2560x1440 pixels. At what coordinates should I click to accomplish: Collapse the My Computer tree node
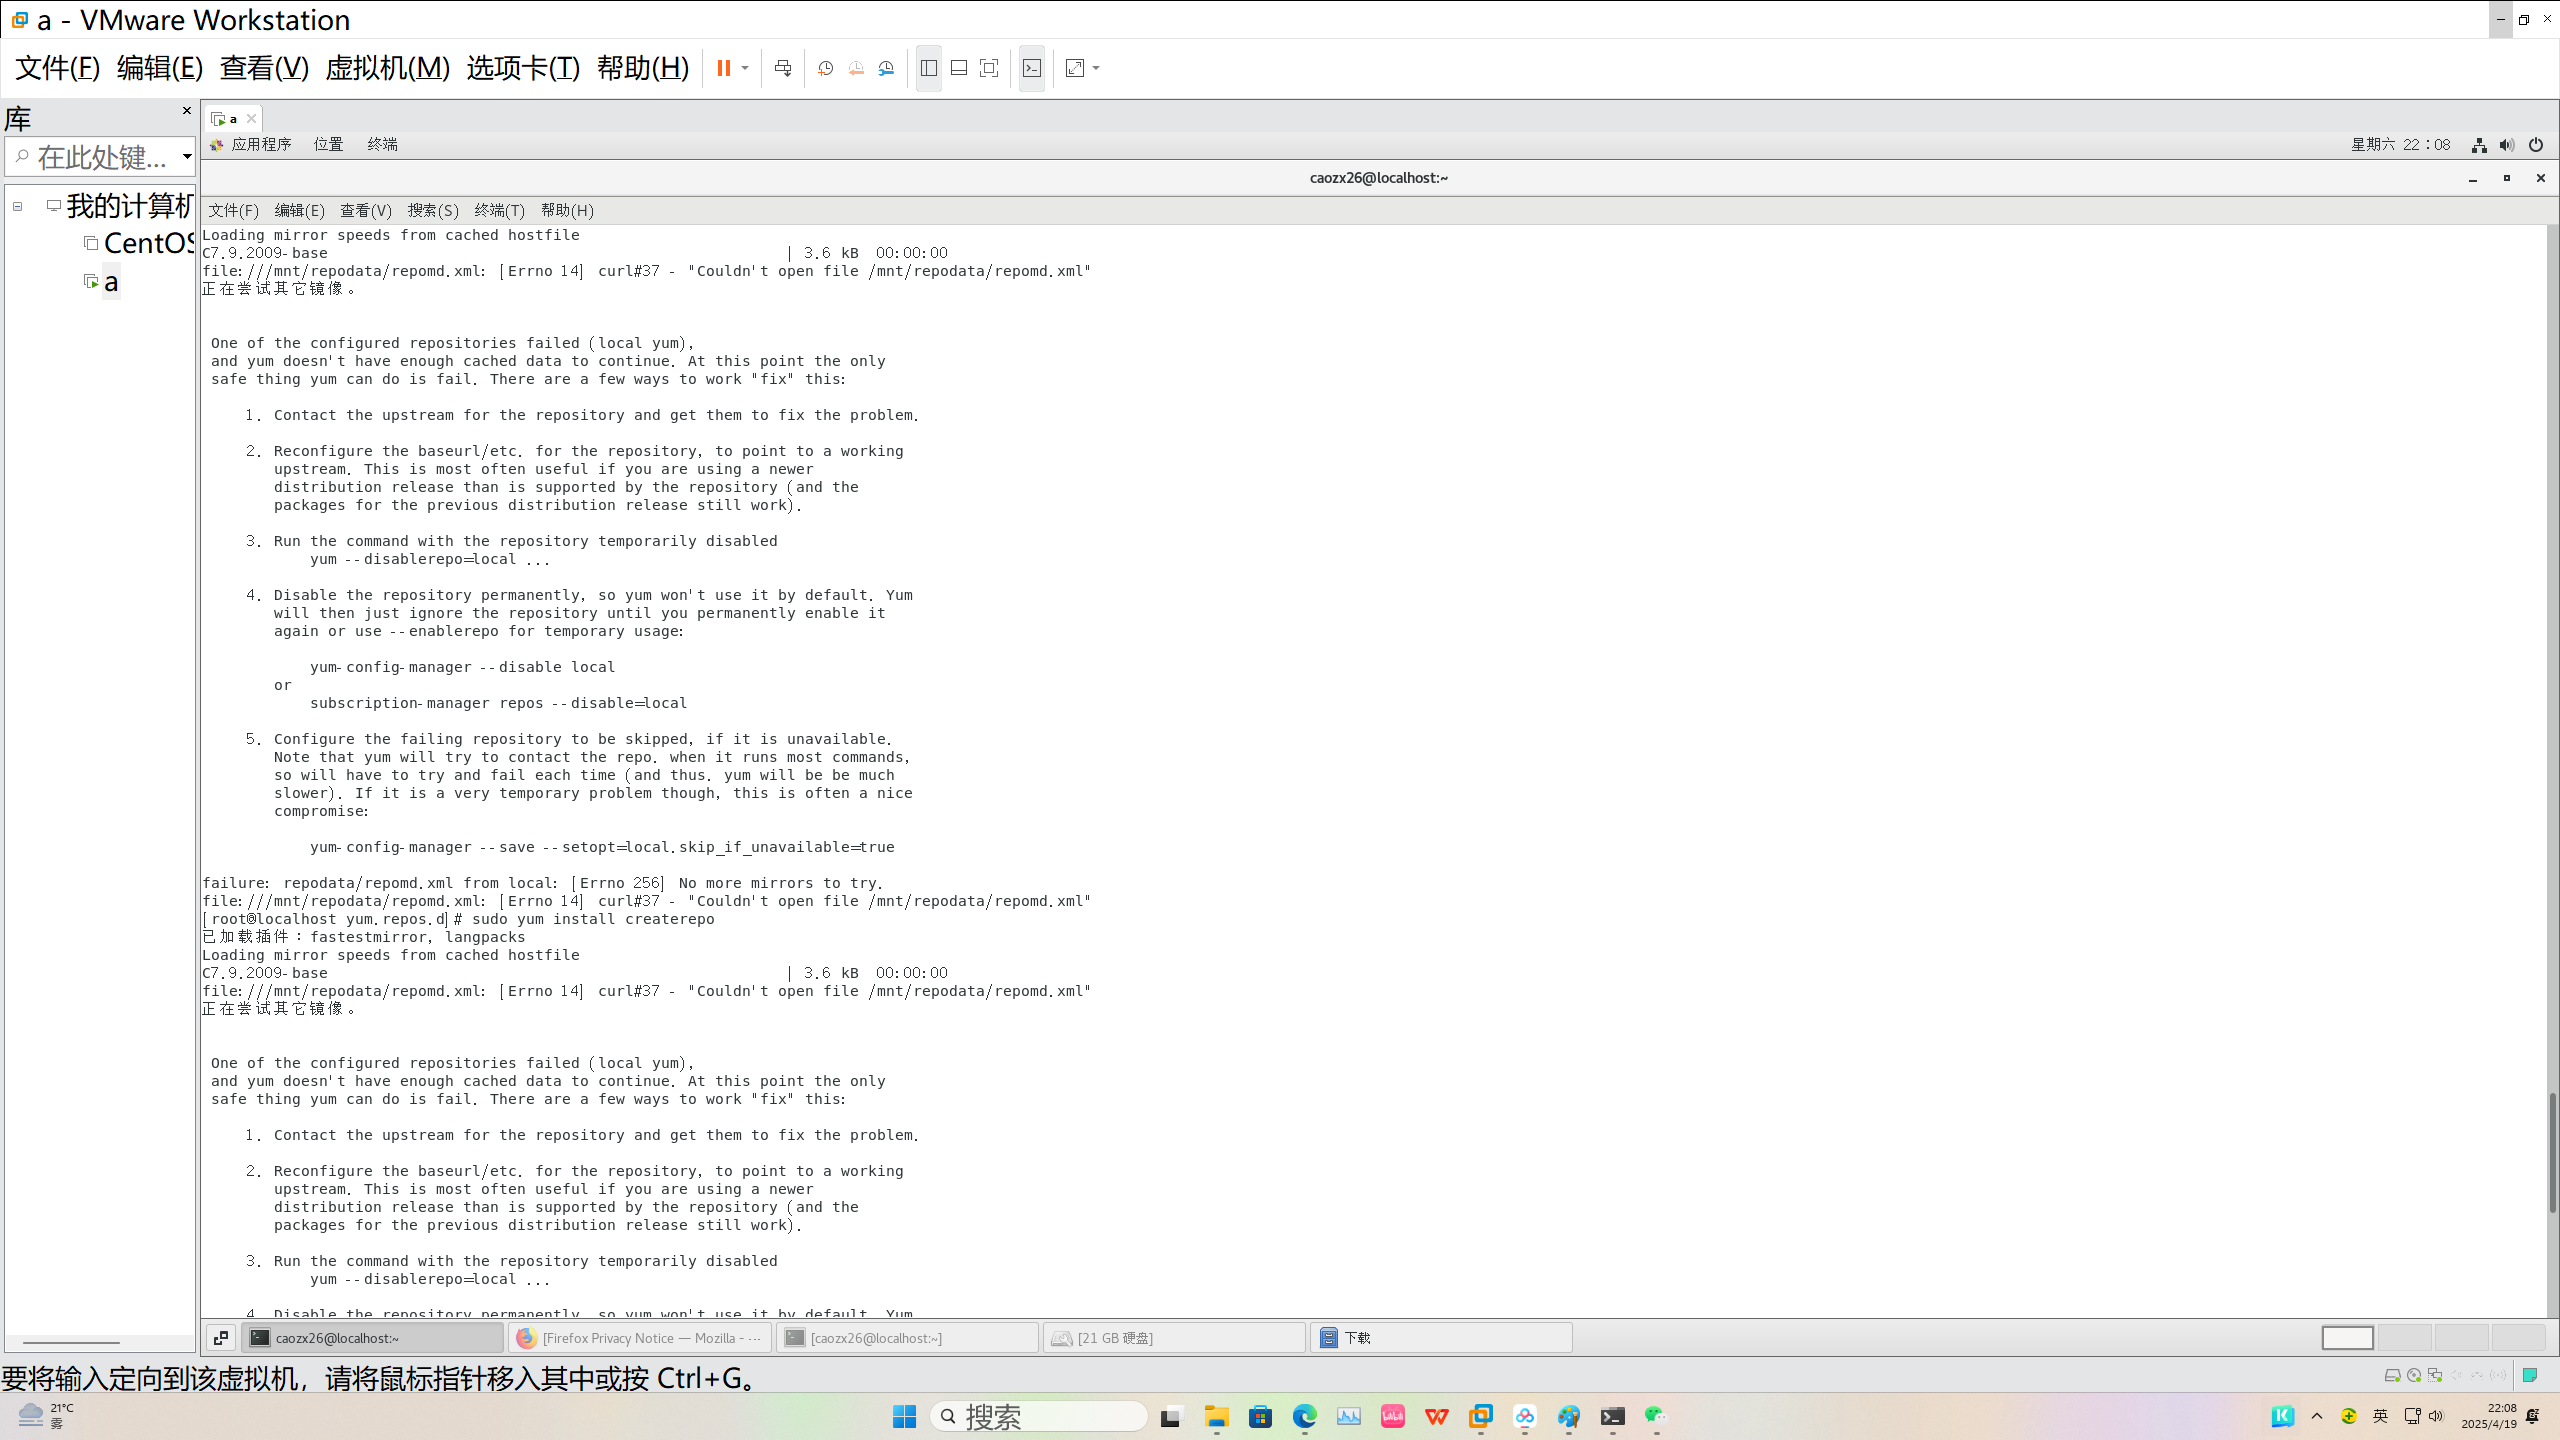(17, 206)
